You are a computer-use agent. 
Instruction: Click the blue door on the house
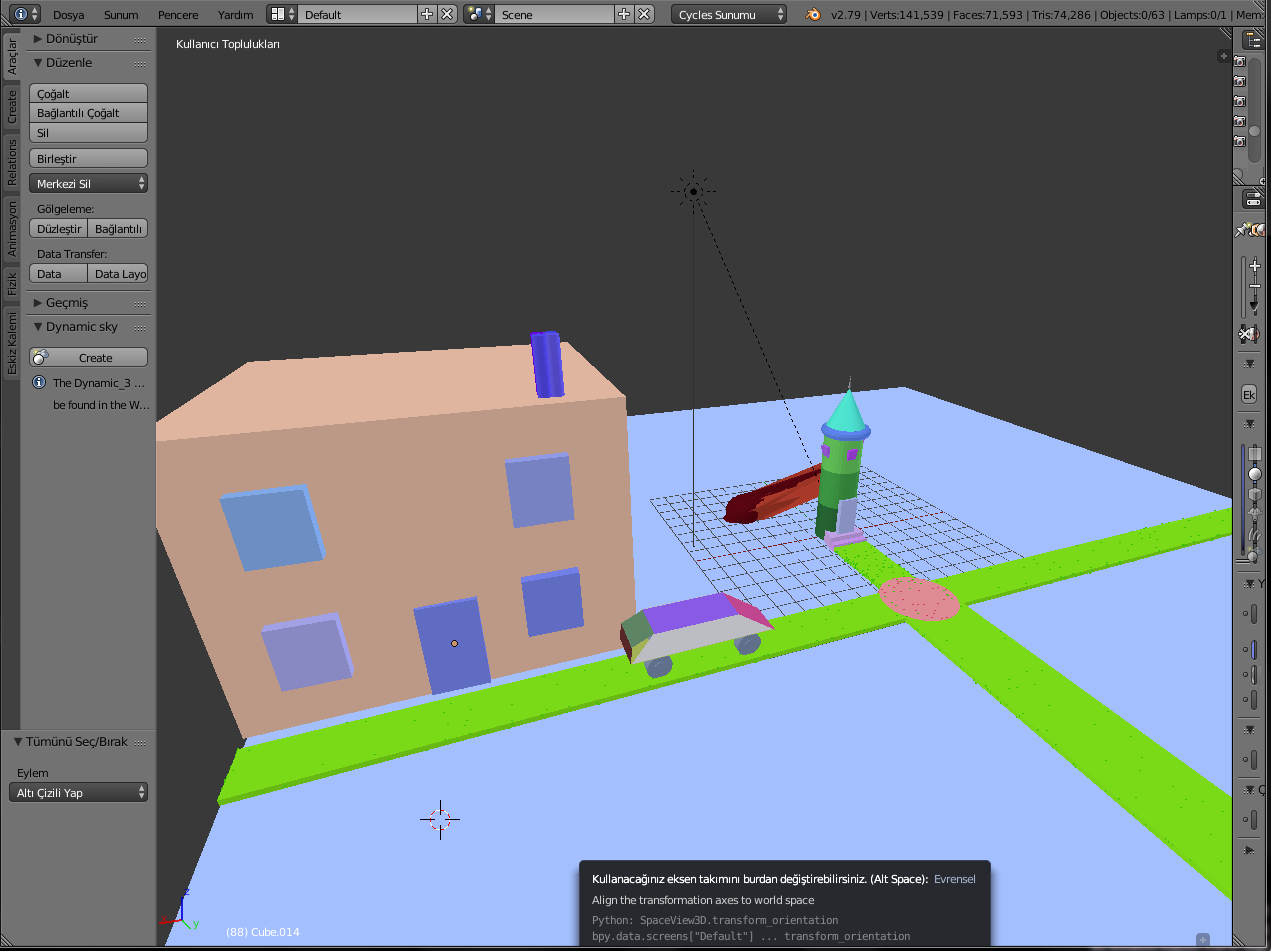pos(452,645)
